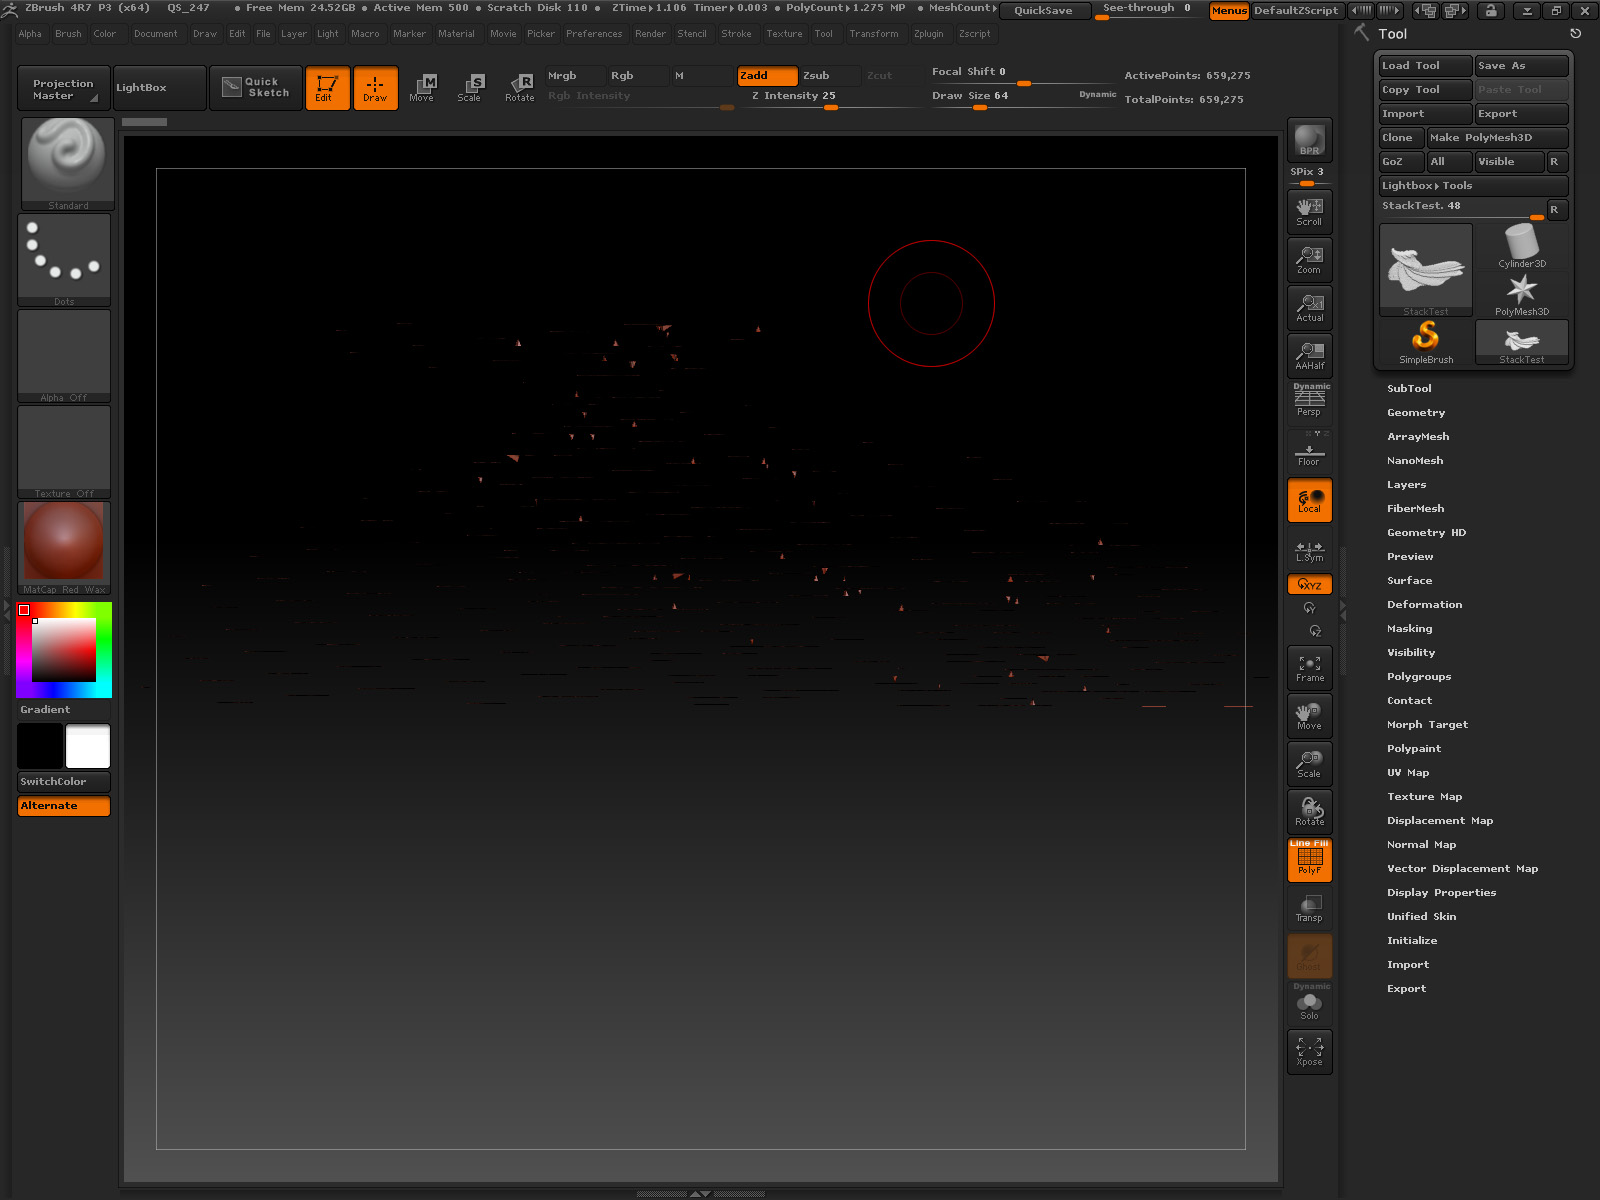The width and height of the screenshot is (1600, 1200).
Task: Select the PolyMesh3D star tool
Action: pyautogui.click(x=1522, y=294)
